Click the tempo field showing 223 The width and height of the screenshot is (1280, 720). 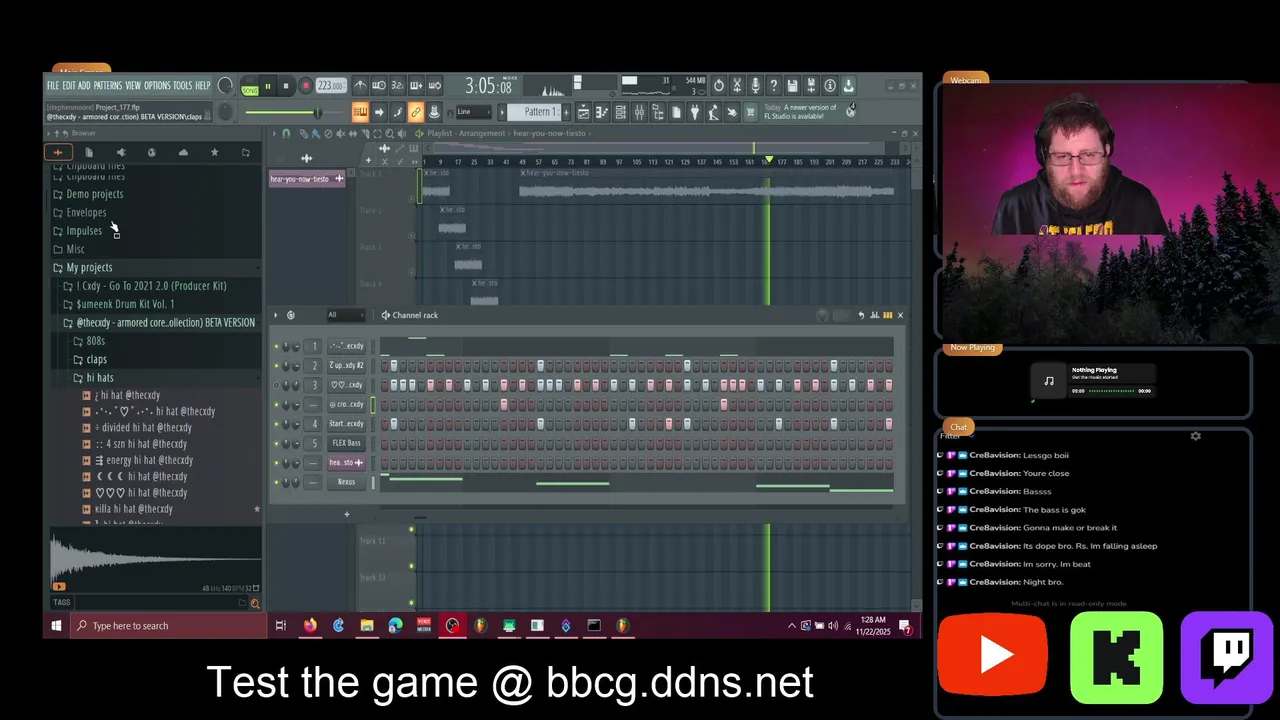330,86
